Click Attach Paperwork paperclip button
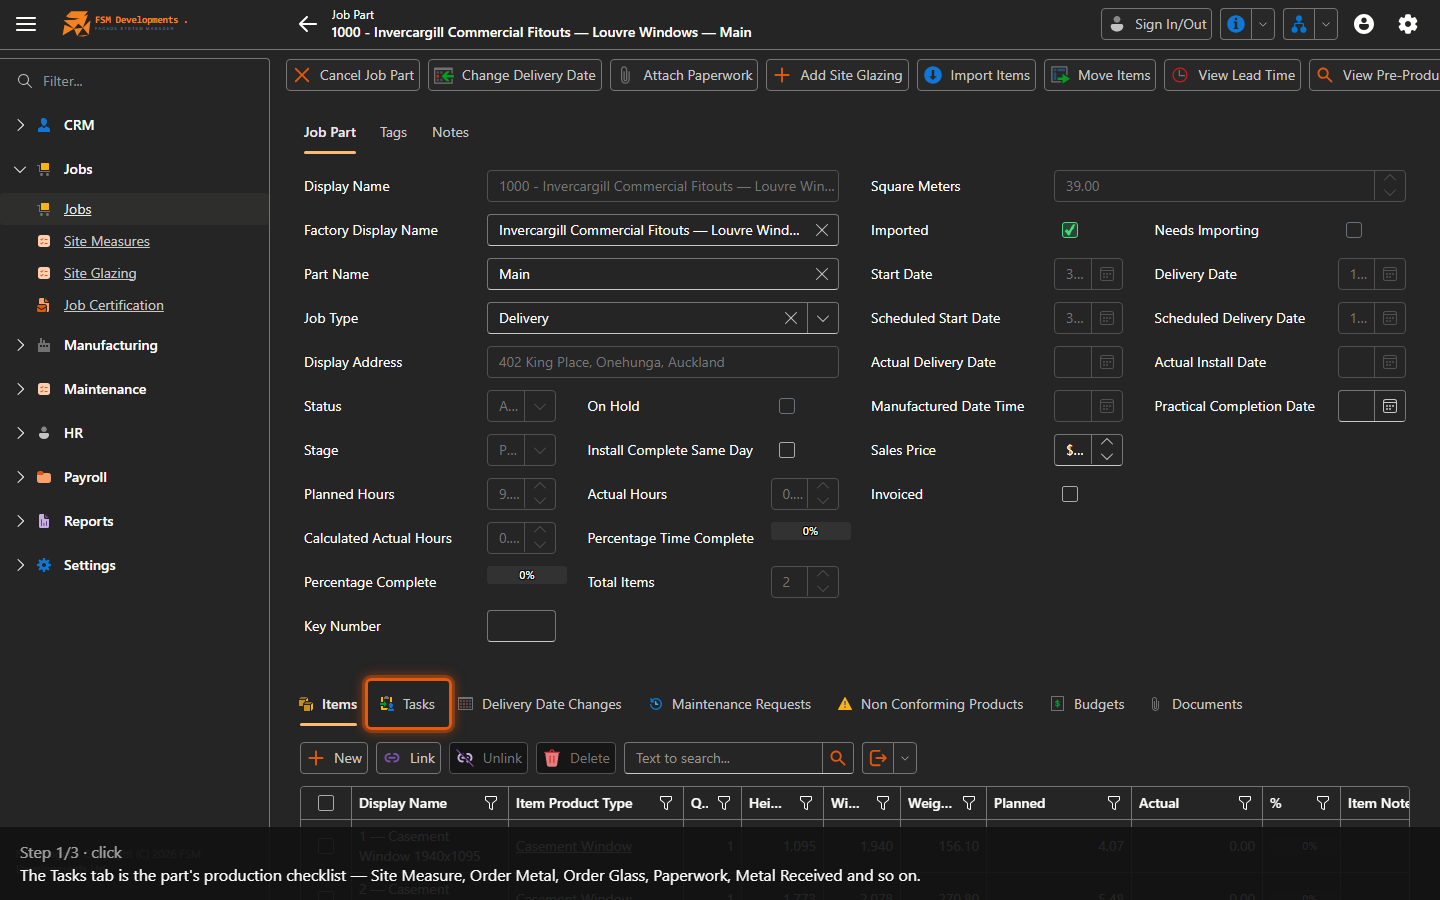This screenshot has height=900, width=1440. tap(684, 75)
